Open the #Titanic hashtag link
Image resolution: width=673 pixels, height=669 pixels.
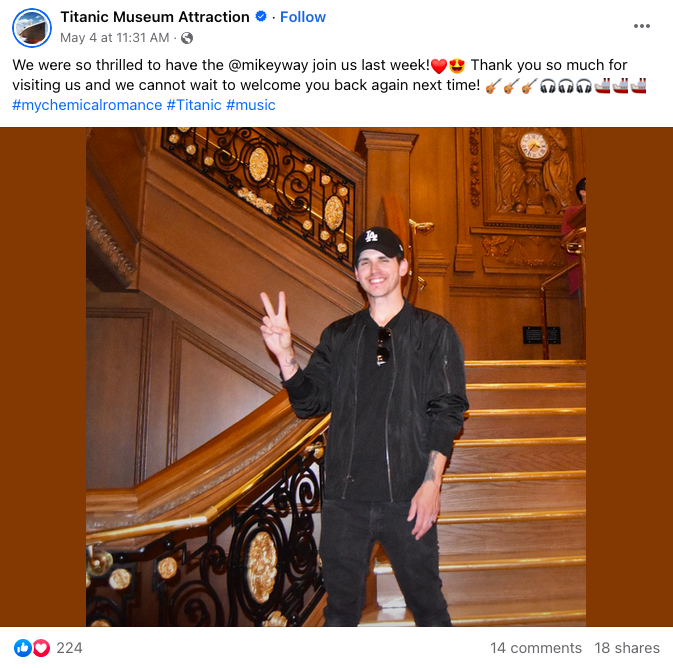(x=194, y=105)
